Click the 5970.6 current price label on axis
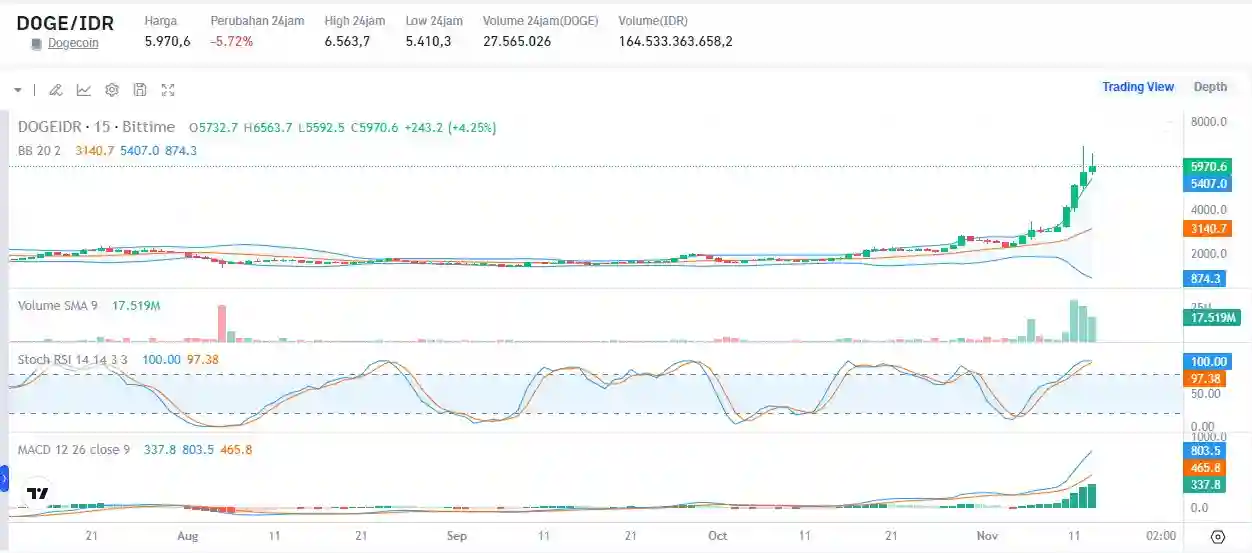The height and width of the screenshot is (553, 1252). [x=1208, y=167]
